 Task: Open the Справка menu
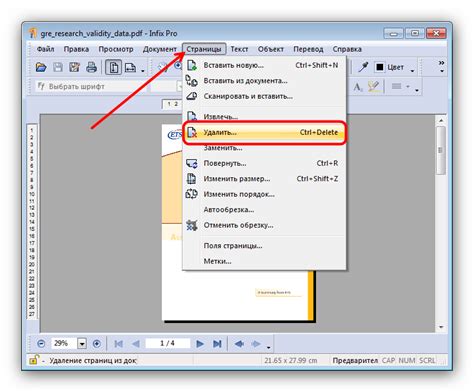coord(347,49)
